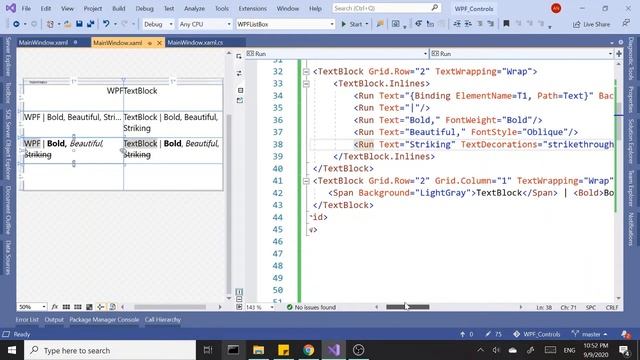Open the Edit menu
Screen dimensions: 640x360
coord(46,9)
